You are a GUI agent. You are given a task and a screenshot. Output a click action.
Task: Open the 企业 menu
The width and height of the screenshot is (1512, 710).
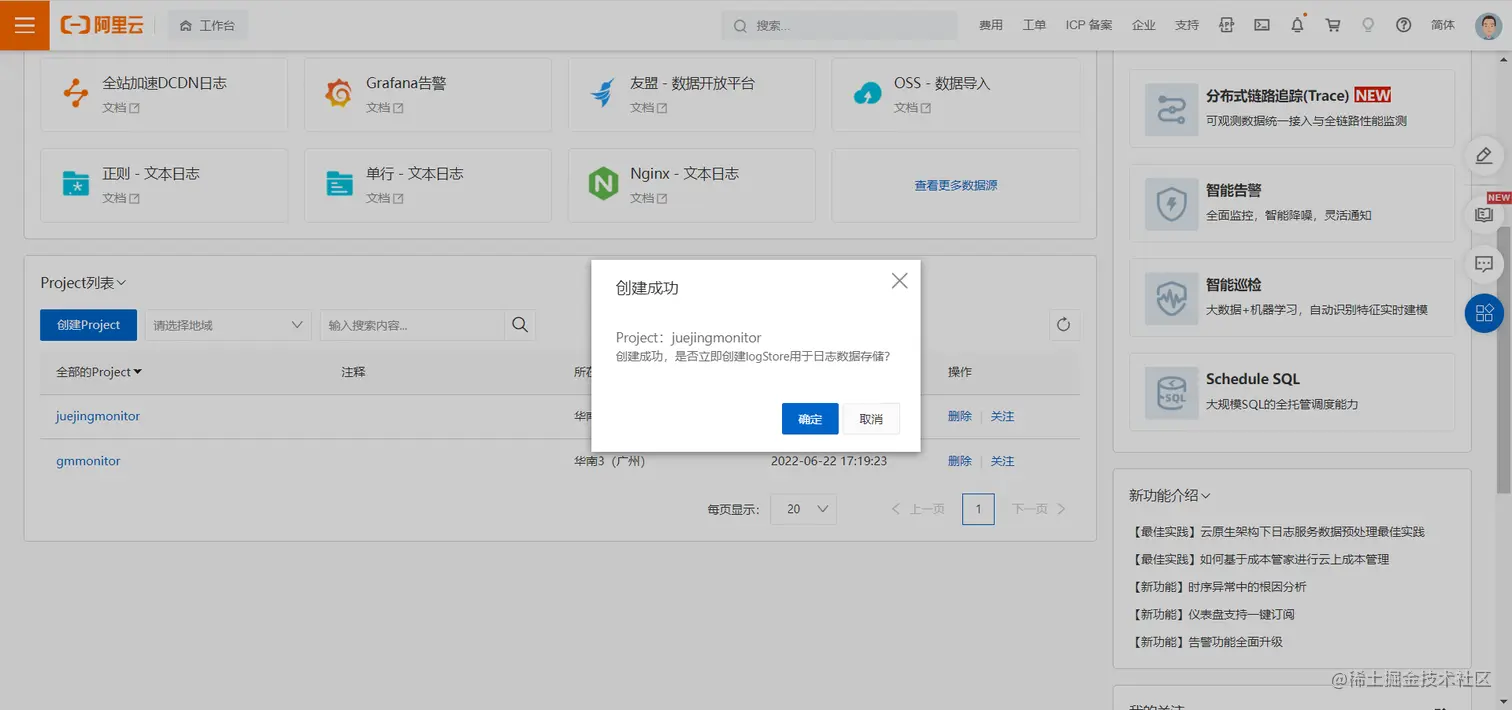[x=1143, y=25]
